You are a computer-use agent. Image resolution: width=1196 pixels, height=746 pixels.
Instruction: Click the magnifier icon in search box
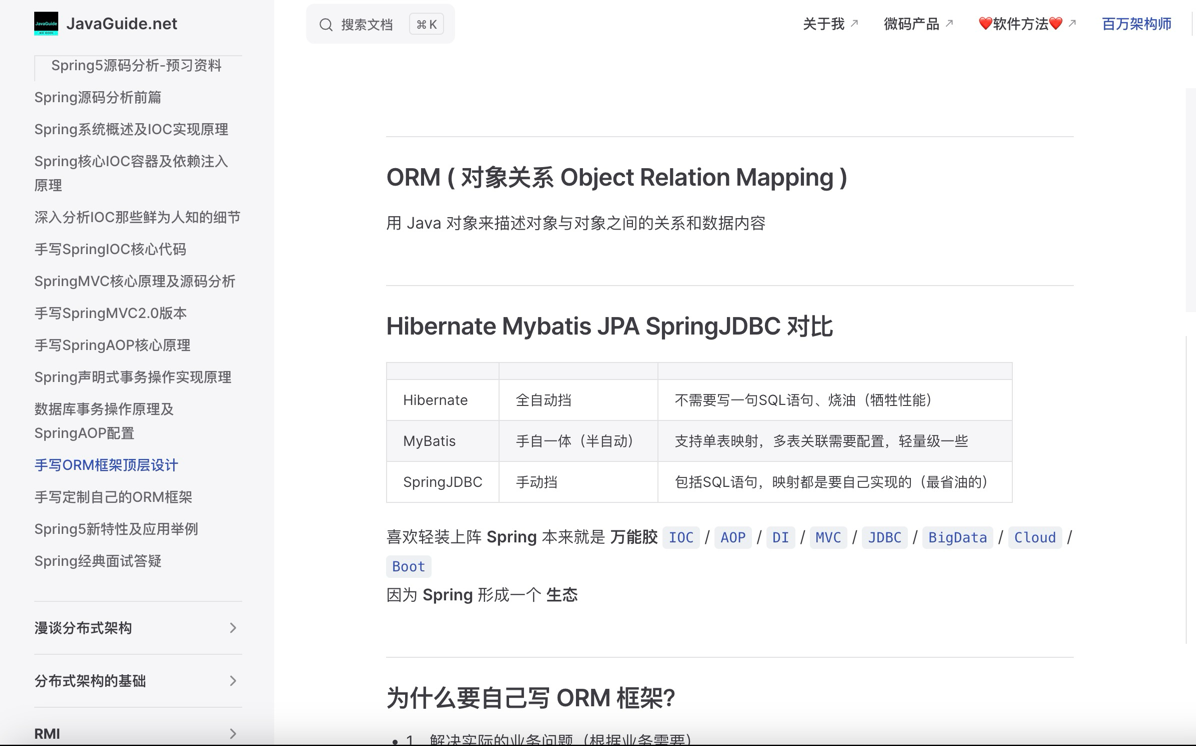pos(326,24)
